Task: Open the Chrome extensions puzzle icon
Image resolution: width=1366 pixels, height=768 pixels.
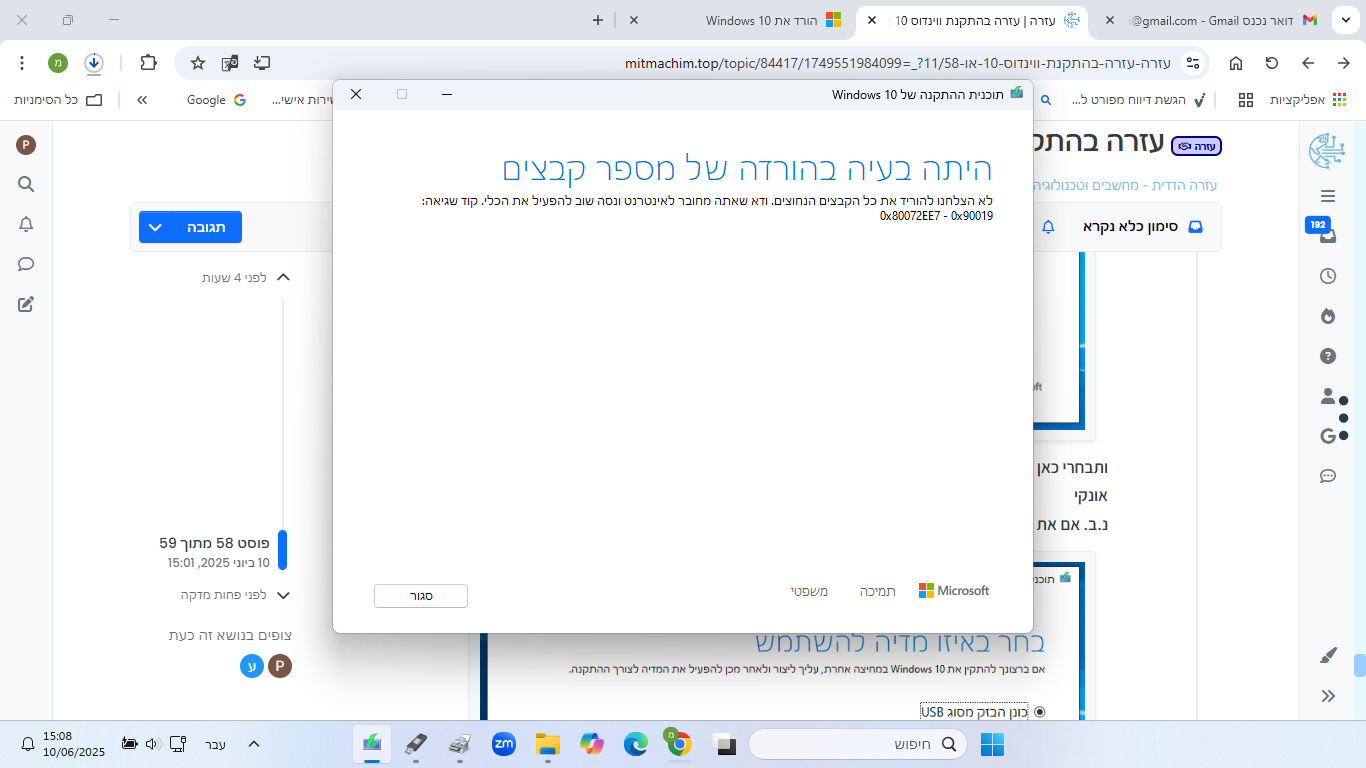Action: coord(148,63)
